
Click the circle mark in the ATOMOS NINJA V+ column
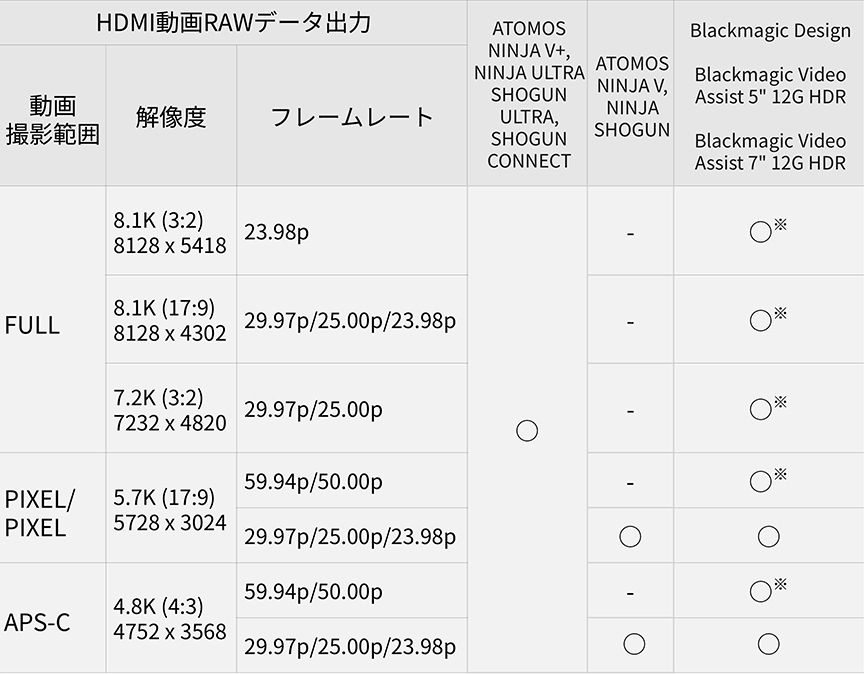pyautogui.click(x=527, y=430)
